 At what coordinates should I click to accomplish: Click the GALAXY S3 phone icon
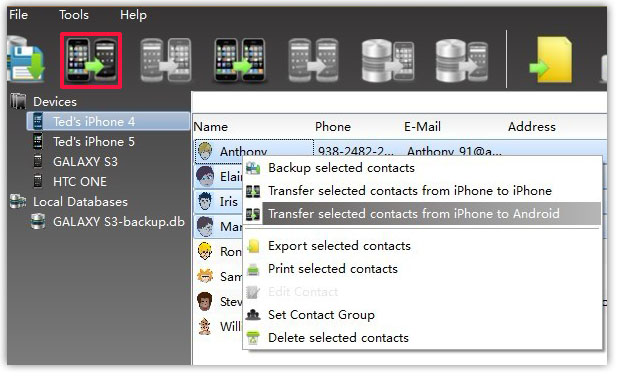coord(38,161)
